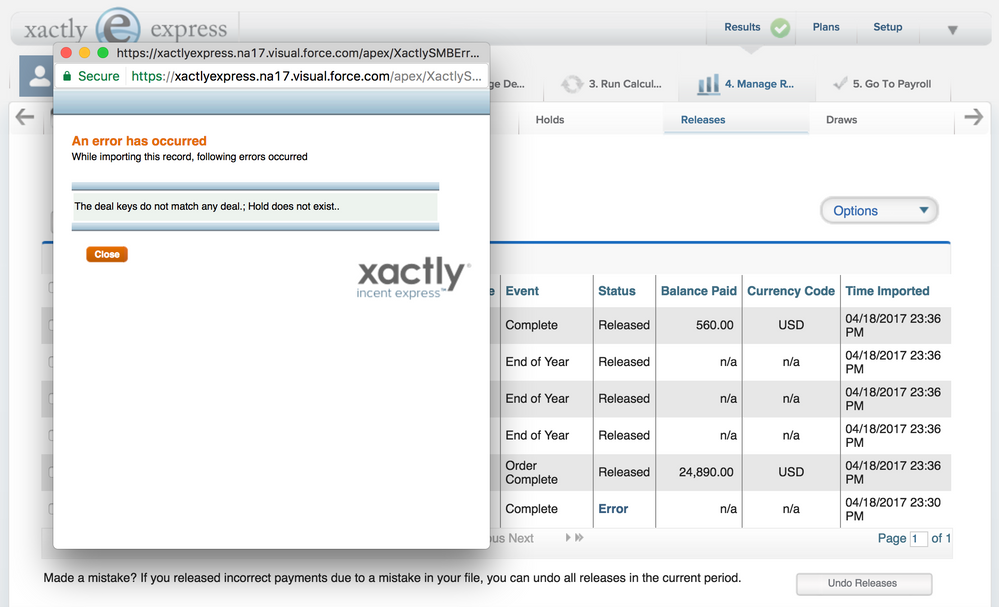The height and width of the screenshot is (607, 999).
Task: Click the Next pagination link
Action: 521,538
